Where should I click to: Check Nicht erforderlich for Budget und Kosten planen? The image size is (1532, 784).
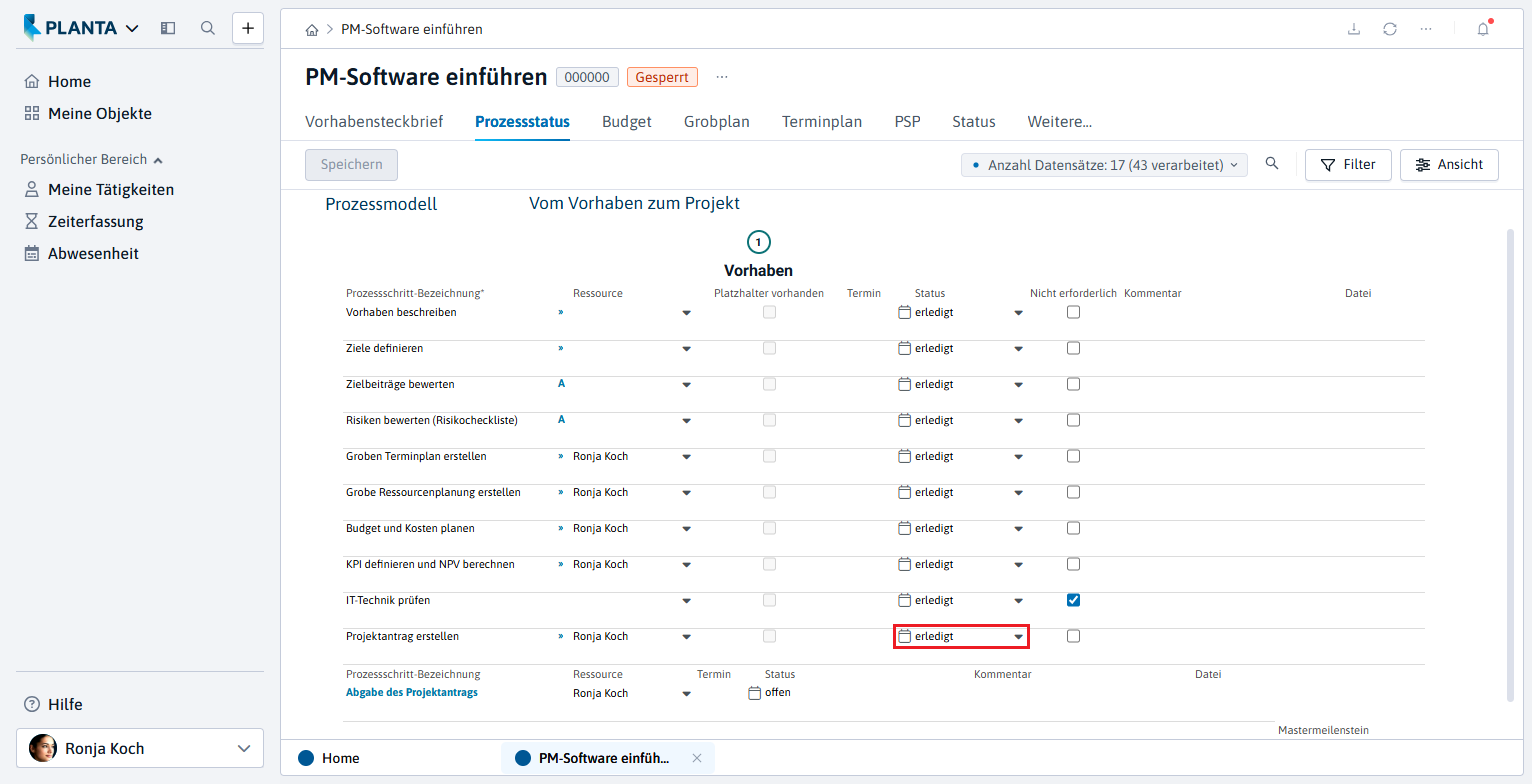pos(1073,528)
